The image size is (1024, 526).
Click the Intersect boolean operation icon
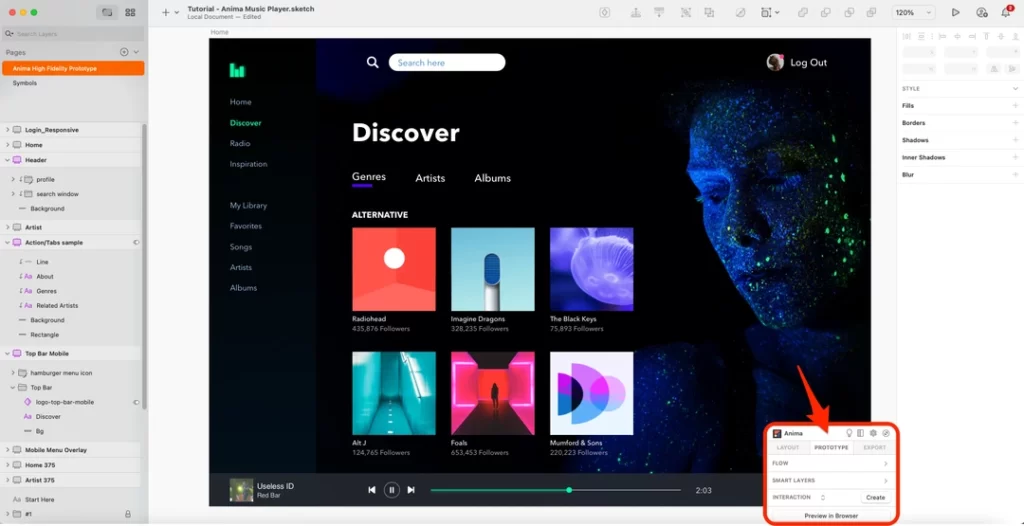[x=849, y=12]
